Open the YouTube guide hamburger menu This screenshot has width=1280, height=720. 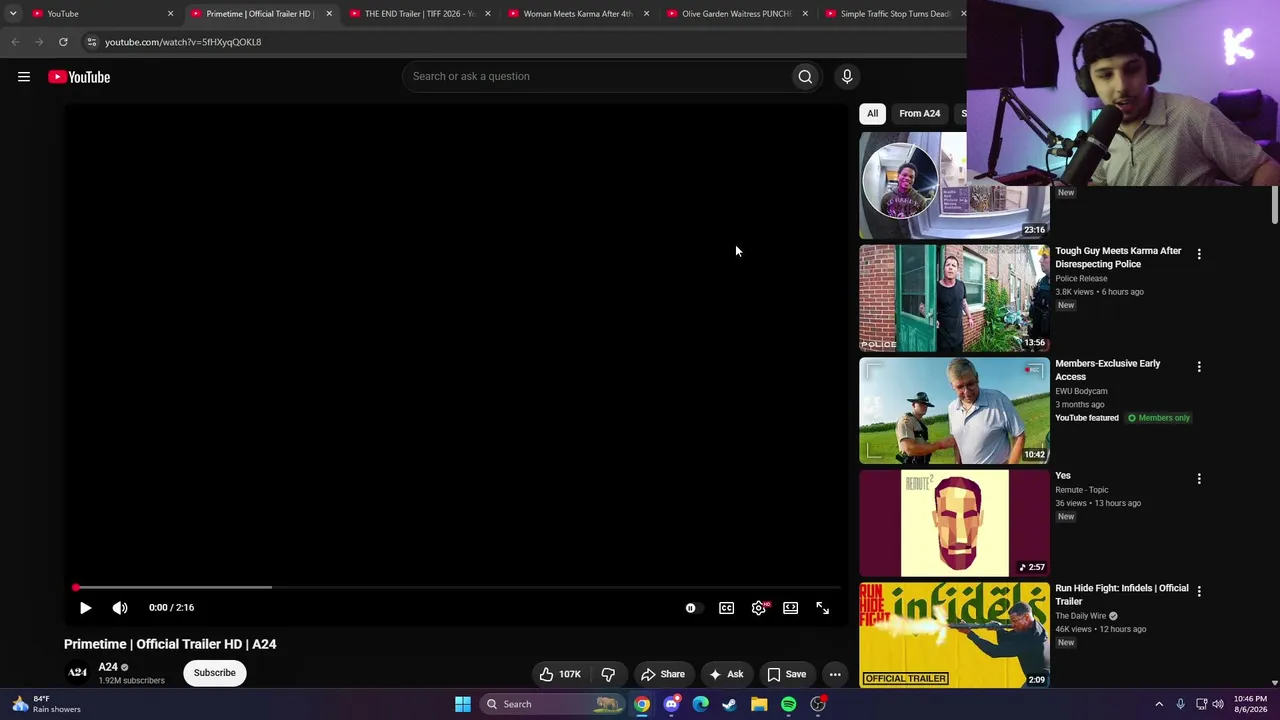pyautogui.click(x=24, y=77)
